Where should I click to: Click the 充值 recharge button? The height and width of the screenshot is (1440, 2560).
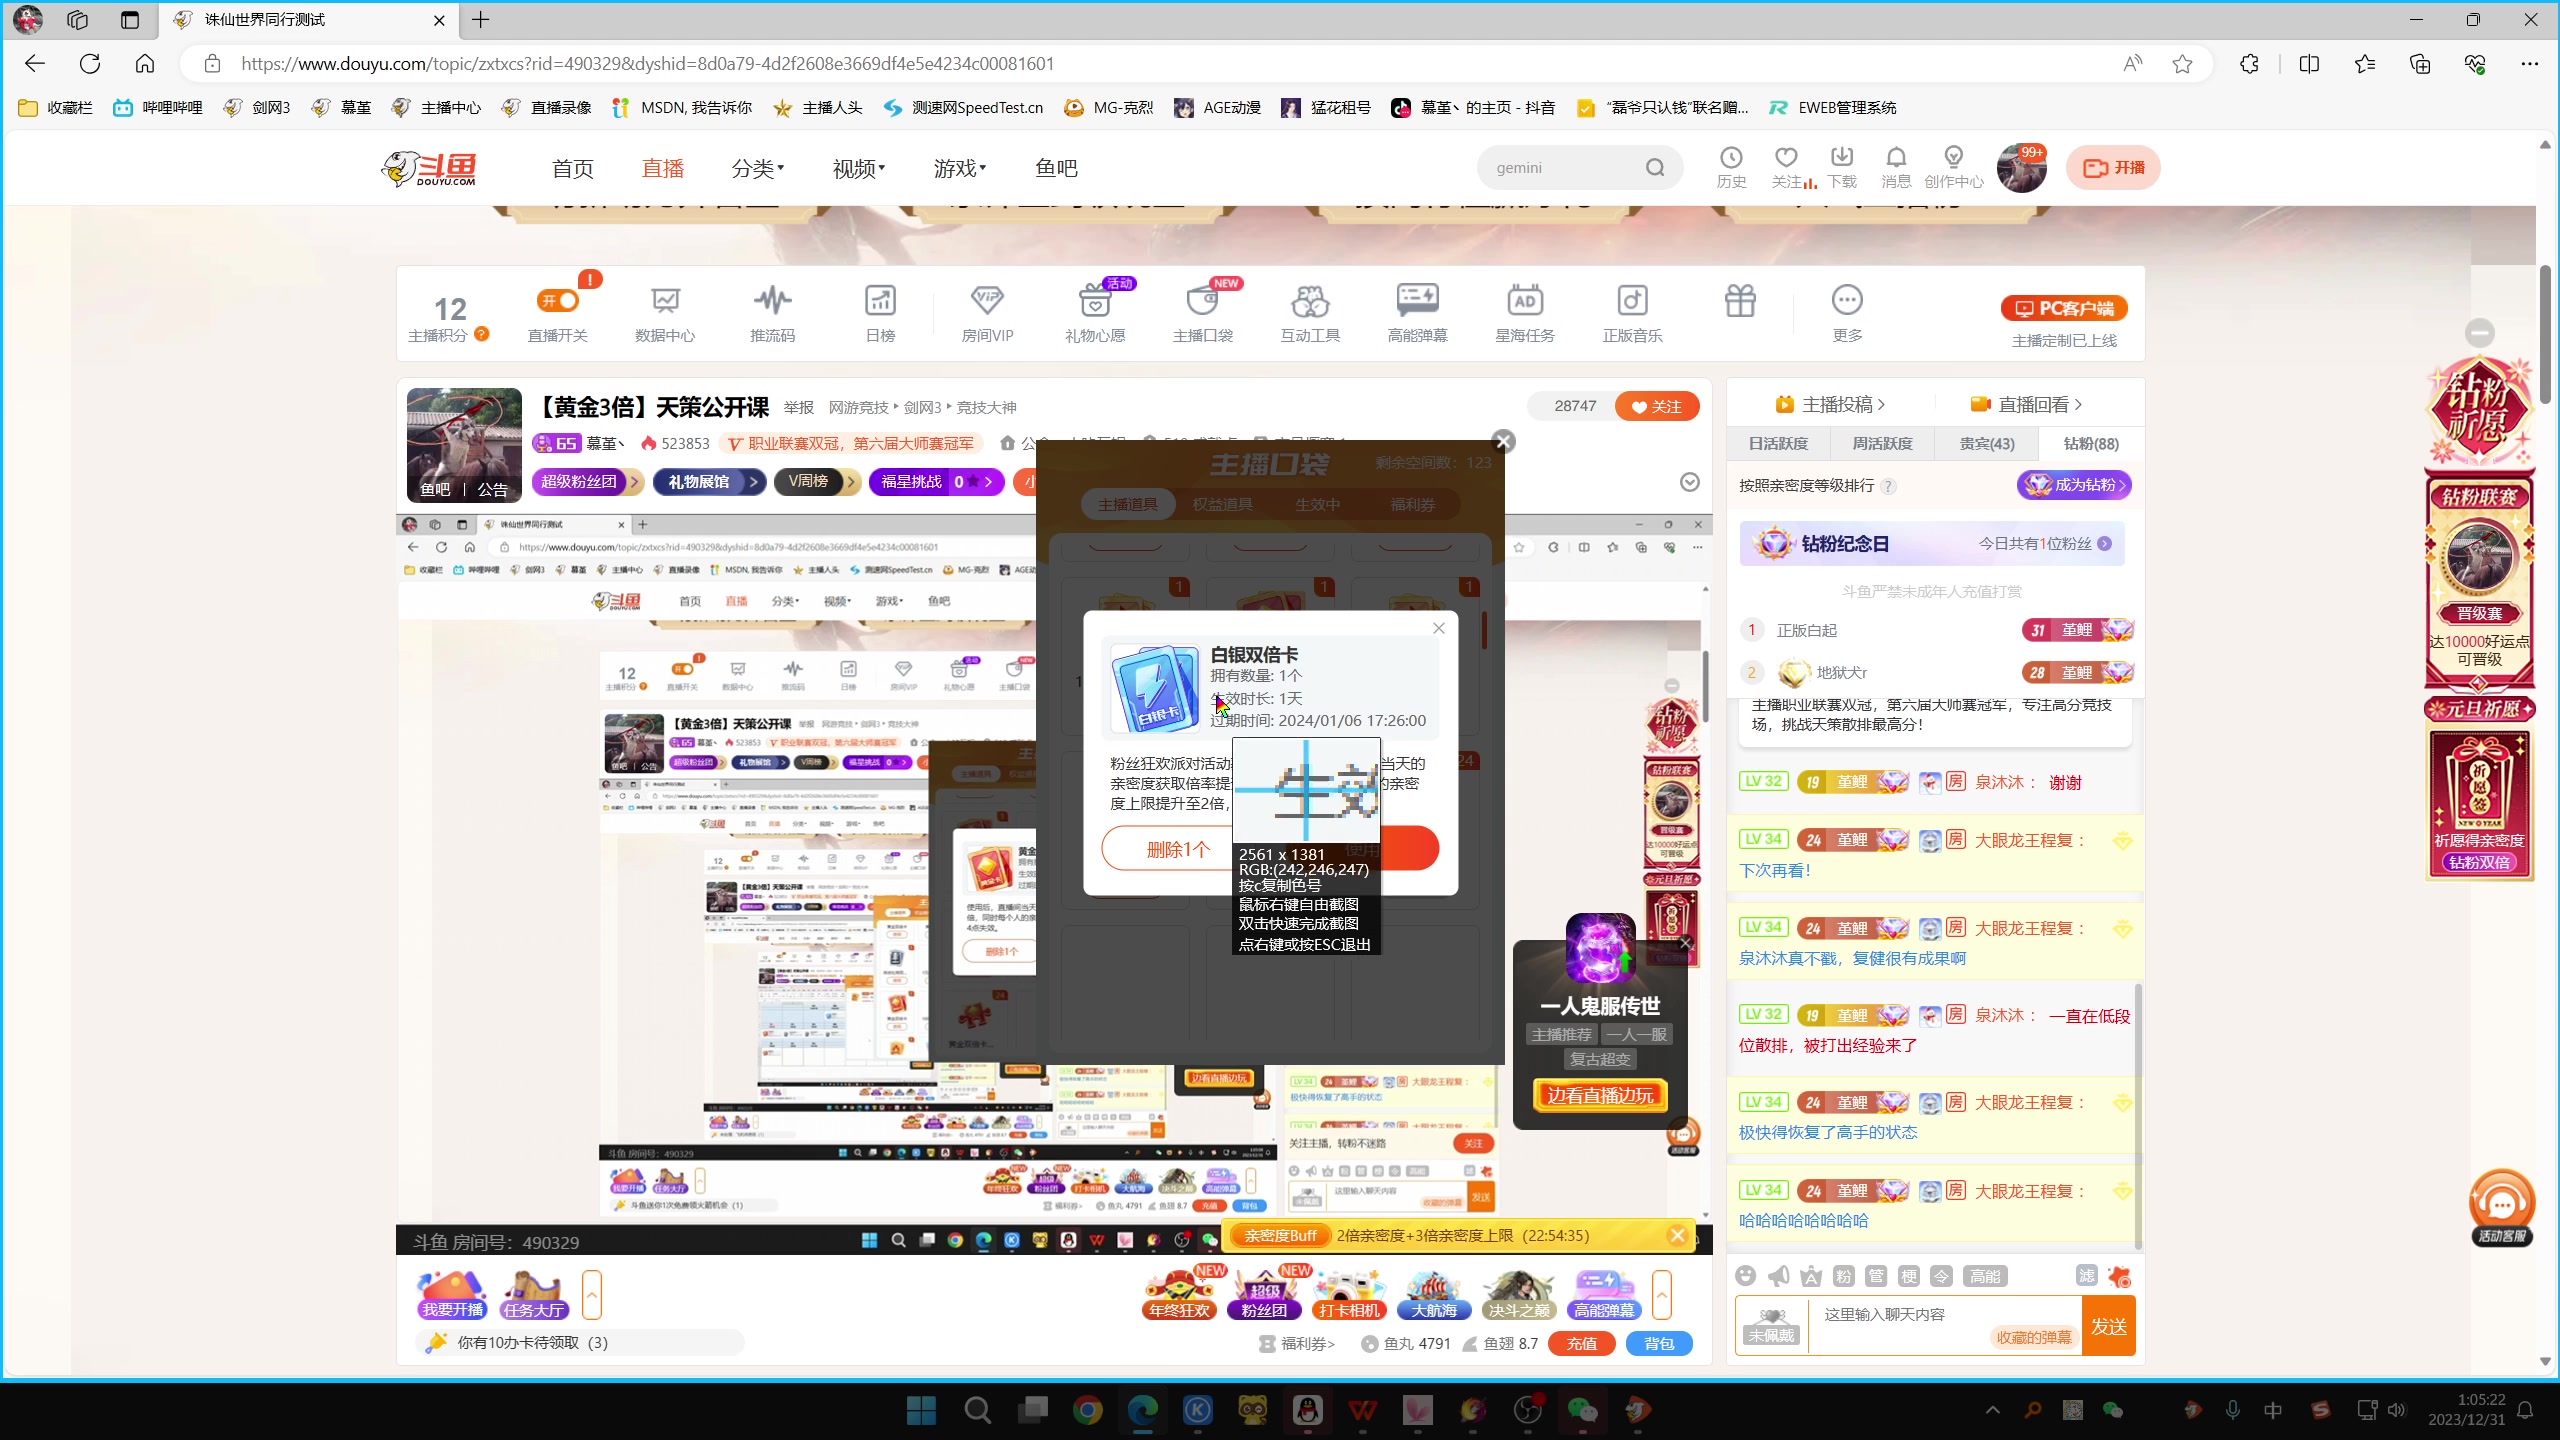pyautogui.click(x=1581, y=1343)
